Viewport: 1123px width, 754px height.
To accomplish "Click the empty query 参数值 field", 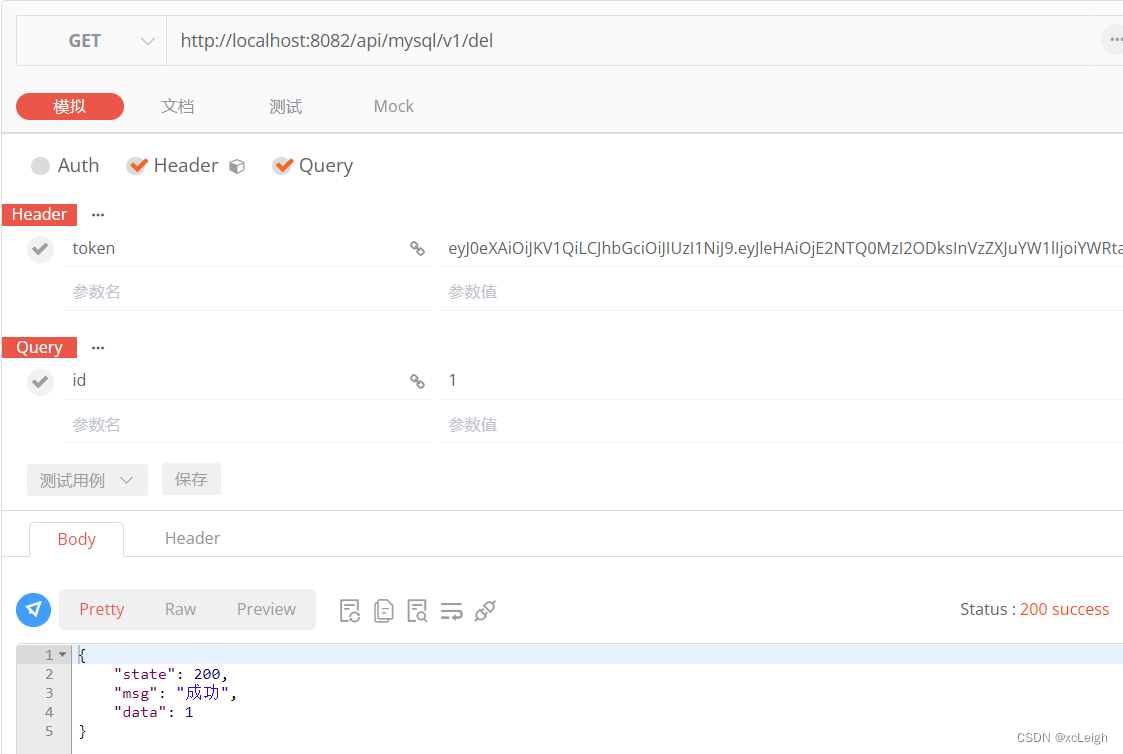I will click(x=781, y=425).
